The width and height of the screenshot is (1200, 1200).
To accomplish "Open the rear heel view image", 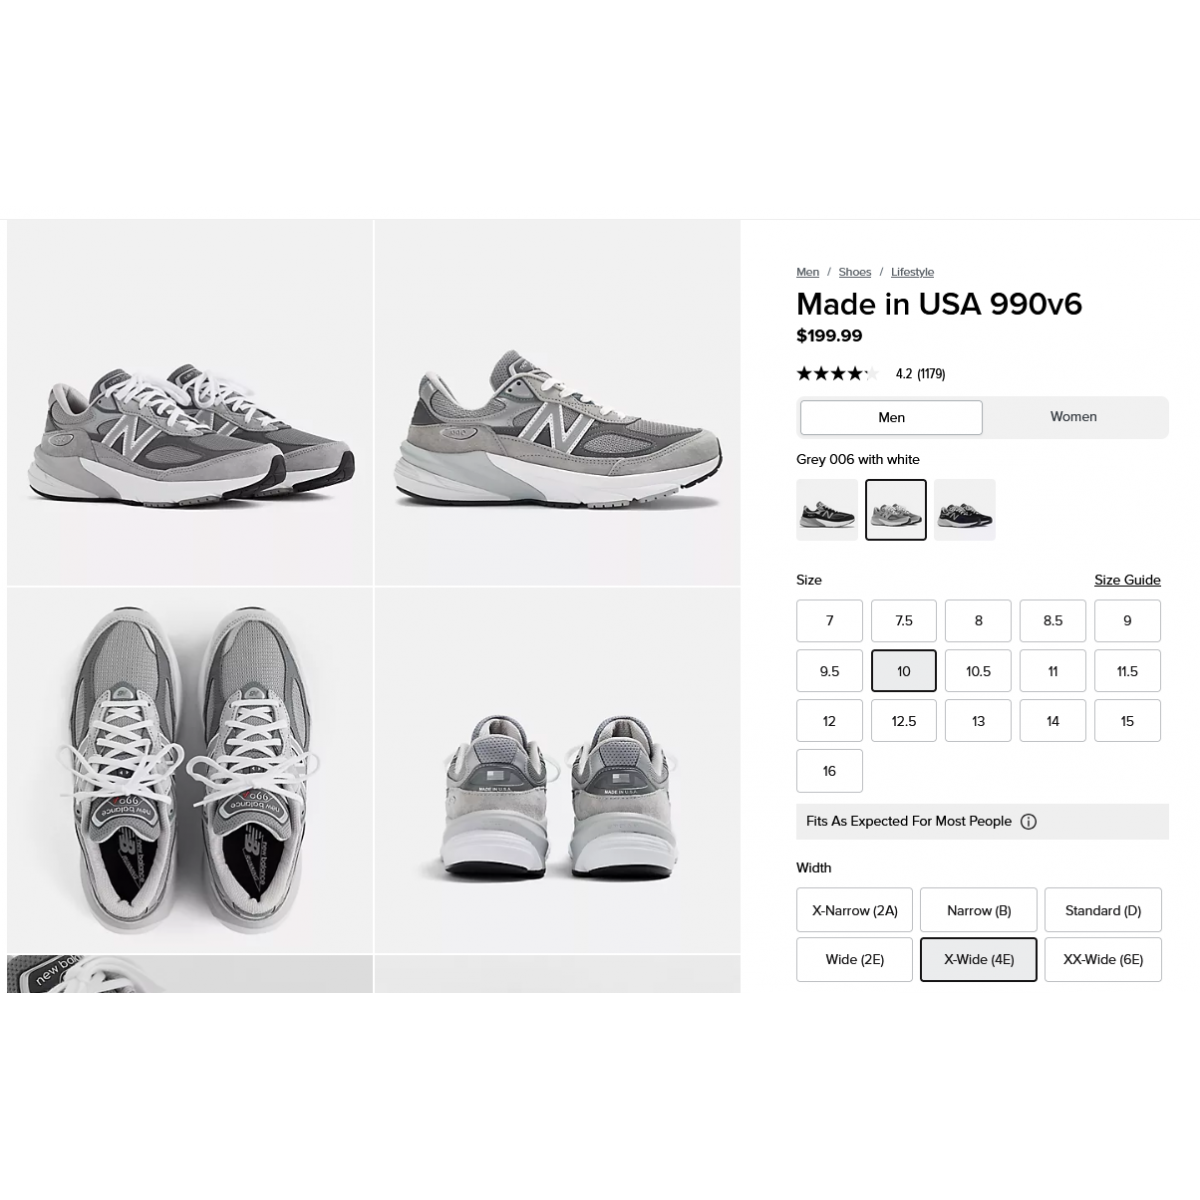I will click(x=557, y=770).
